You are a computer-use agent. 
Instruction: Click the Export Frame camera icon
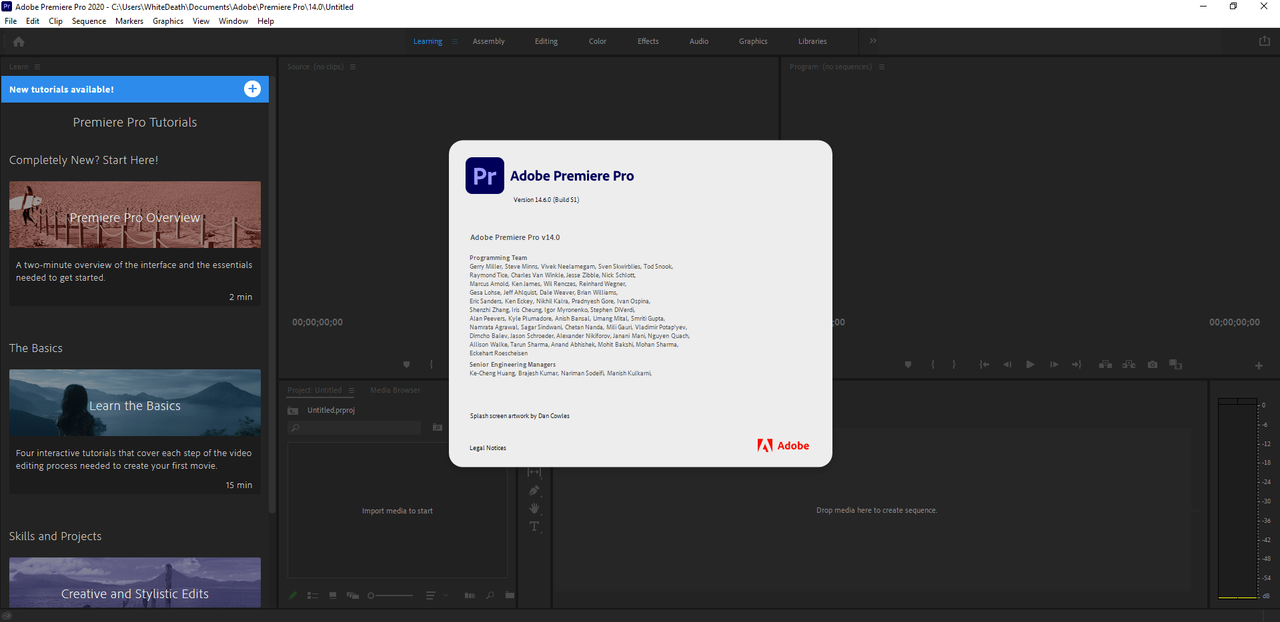point(1152,365)
